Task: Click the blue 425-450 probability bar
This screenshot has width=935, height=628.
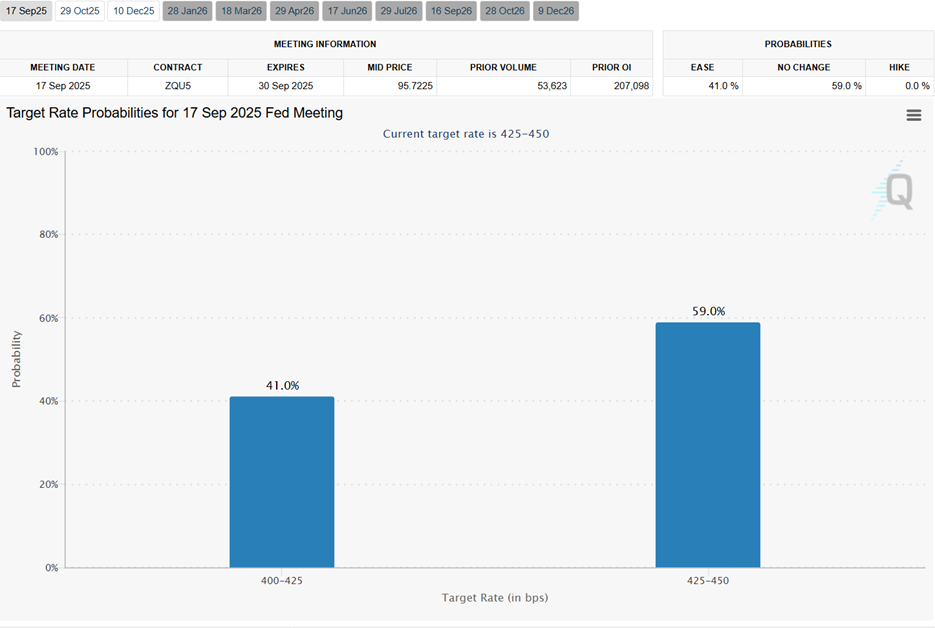Action: [707, 444]
